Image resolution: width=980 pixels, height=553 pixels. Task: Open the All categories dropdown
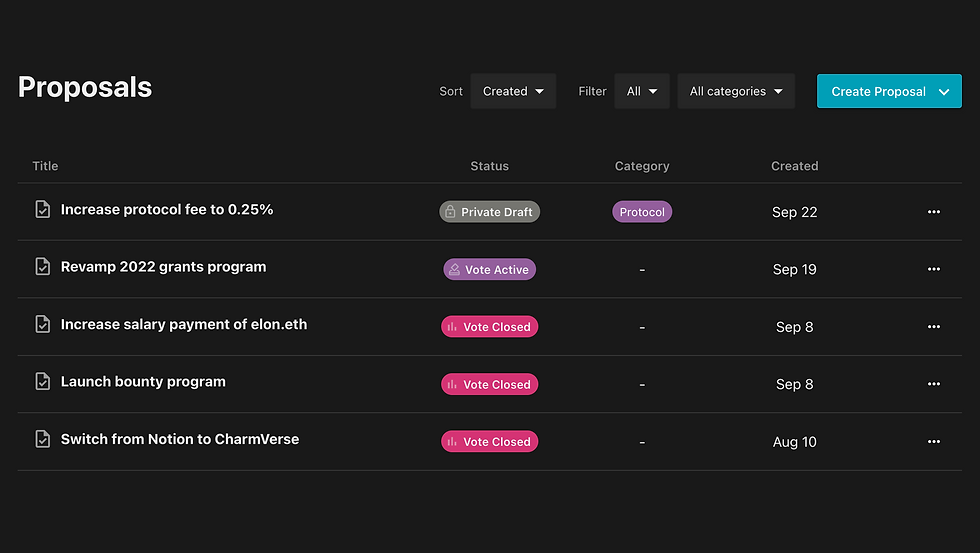click(x=736, y=91)
